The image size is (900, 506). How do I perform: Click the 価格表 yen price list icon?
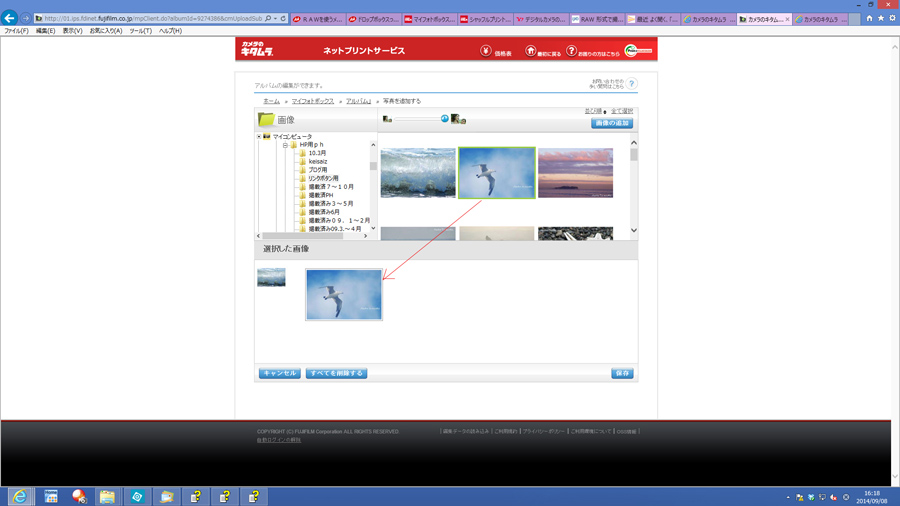(486, 51)
